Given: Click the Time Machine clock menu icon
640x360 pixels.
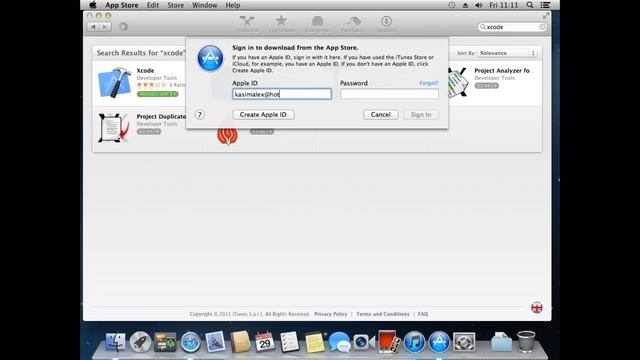Looking at the screenshot, I should coord(451,5).
